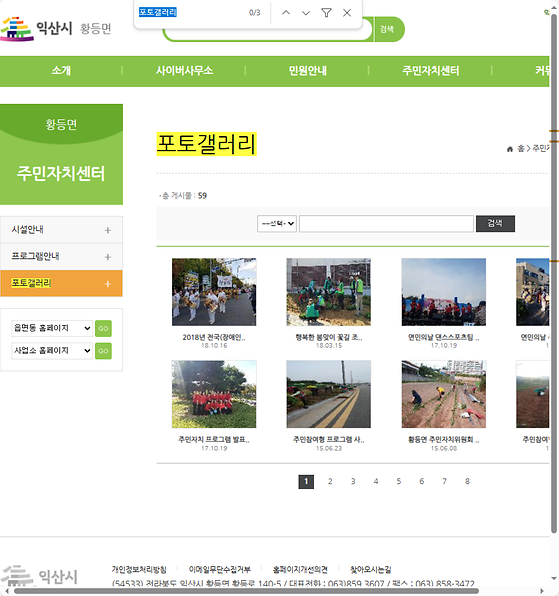Click the Iksan city logo

click(36, 29)
